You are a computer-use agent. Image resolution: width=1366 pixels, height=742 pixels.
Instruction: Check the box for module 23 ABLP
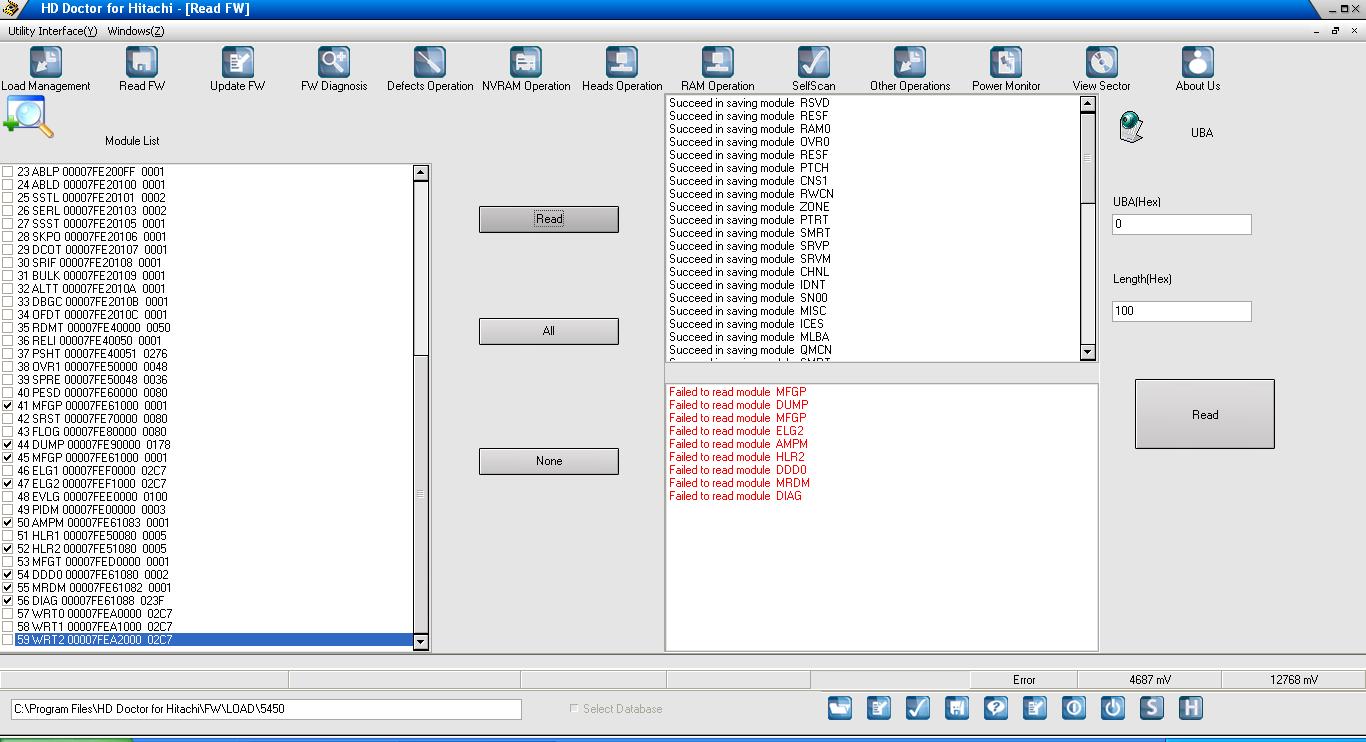pyautogui.click(x=8, y=172)
